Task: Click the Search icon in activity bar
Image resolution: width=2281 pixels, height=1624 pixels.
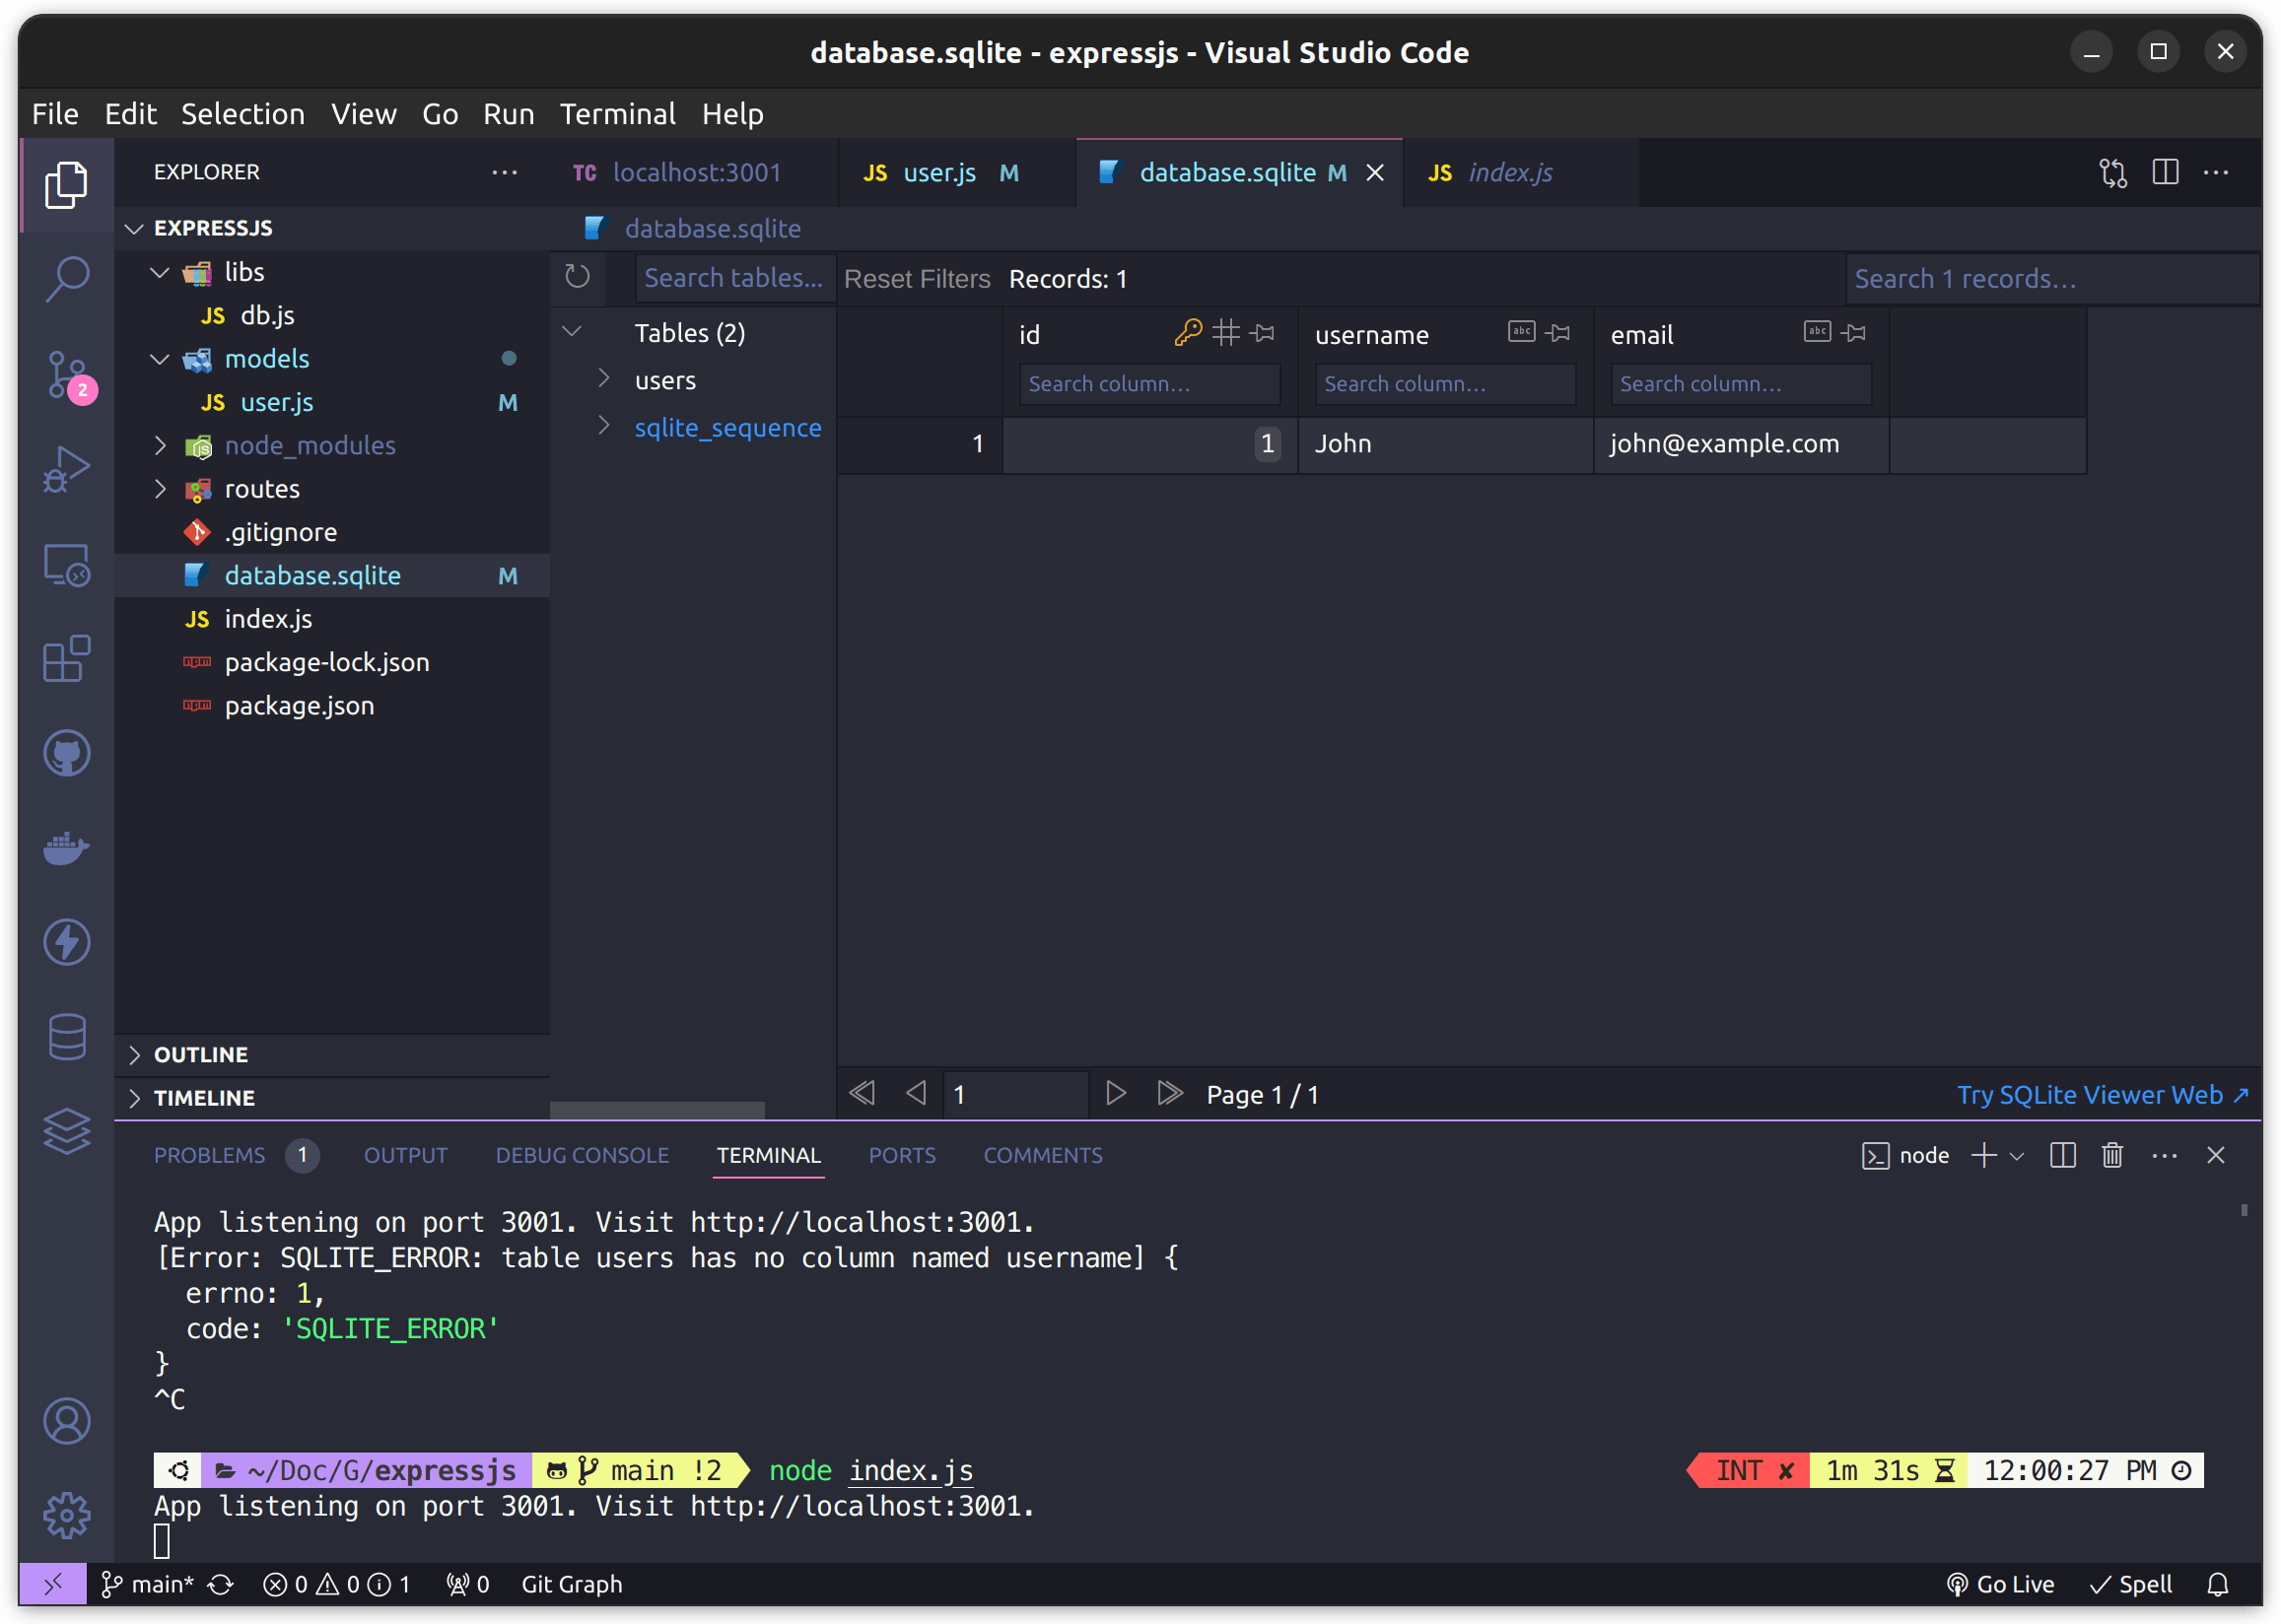Action: pyautogui.click(x=65, y=281)
